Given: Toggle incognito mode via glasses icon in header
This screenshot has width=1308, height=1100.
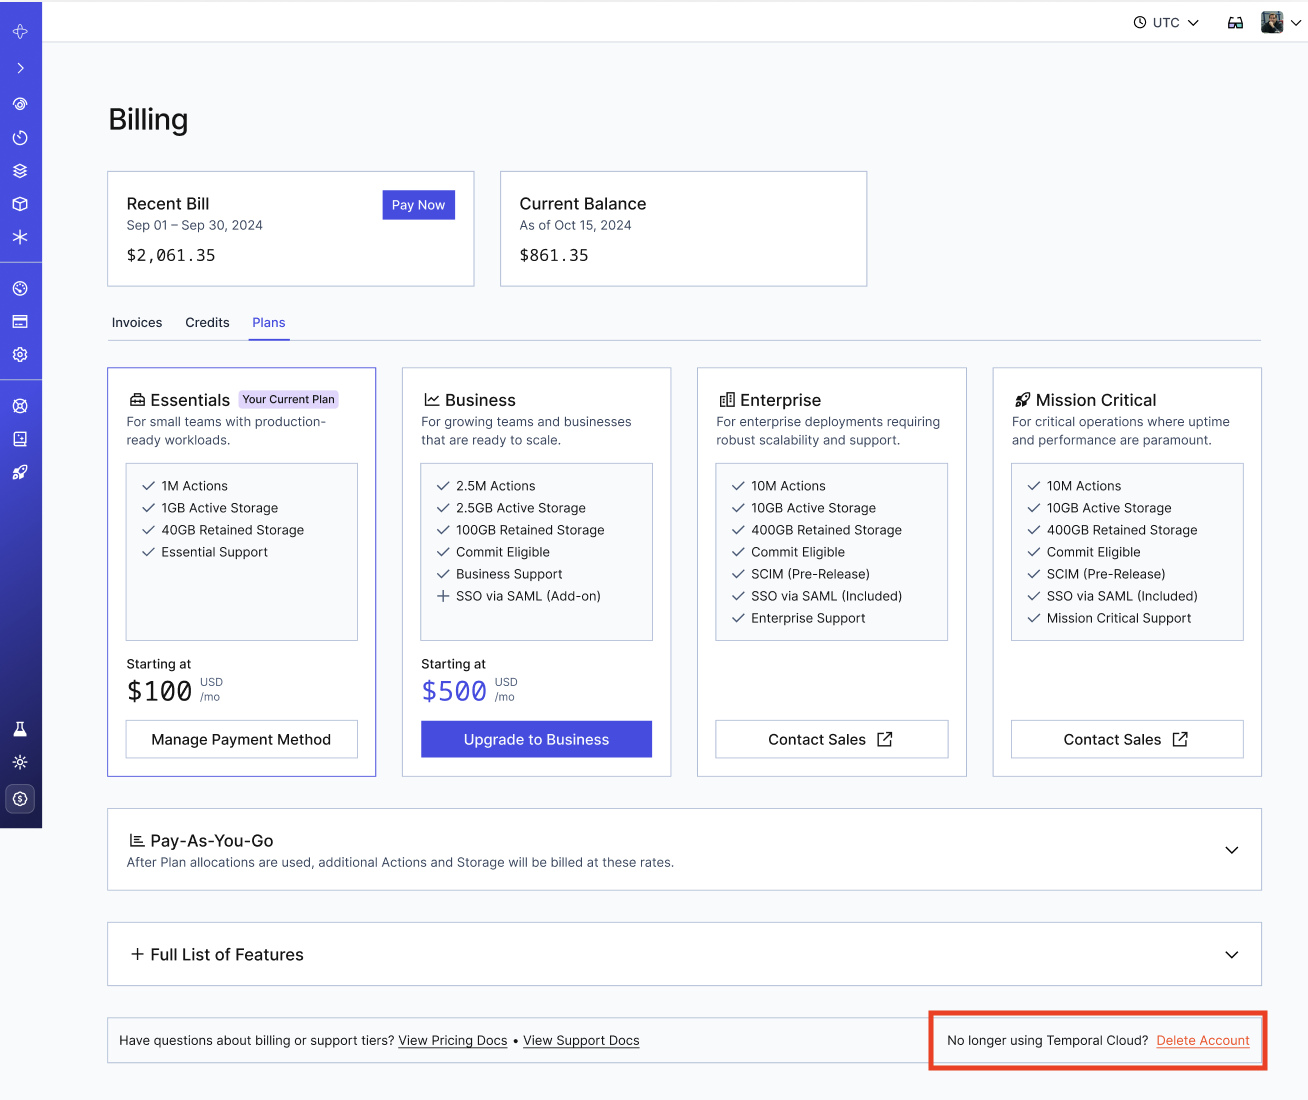Looking at the screenshot, I should point(1235,21).
